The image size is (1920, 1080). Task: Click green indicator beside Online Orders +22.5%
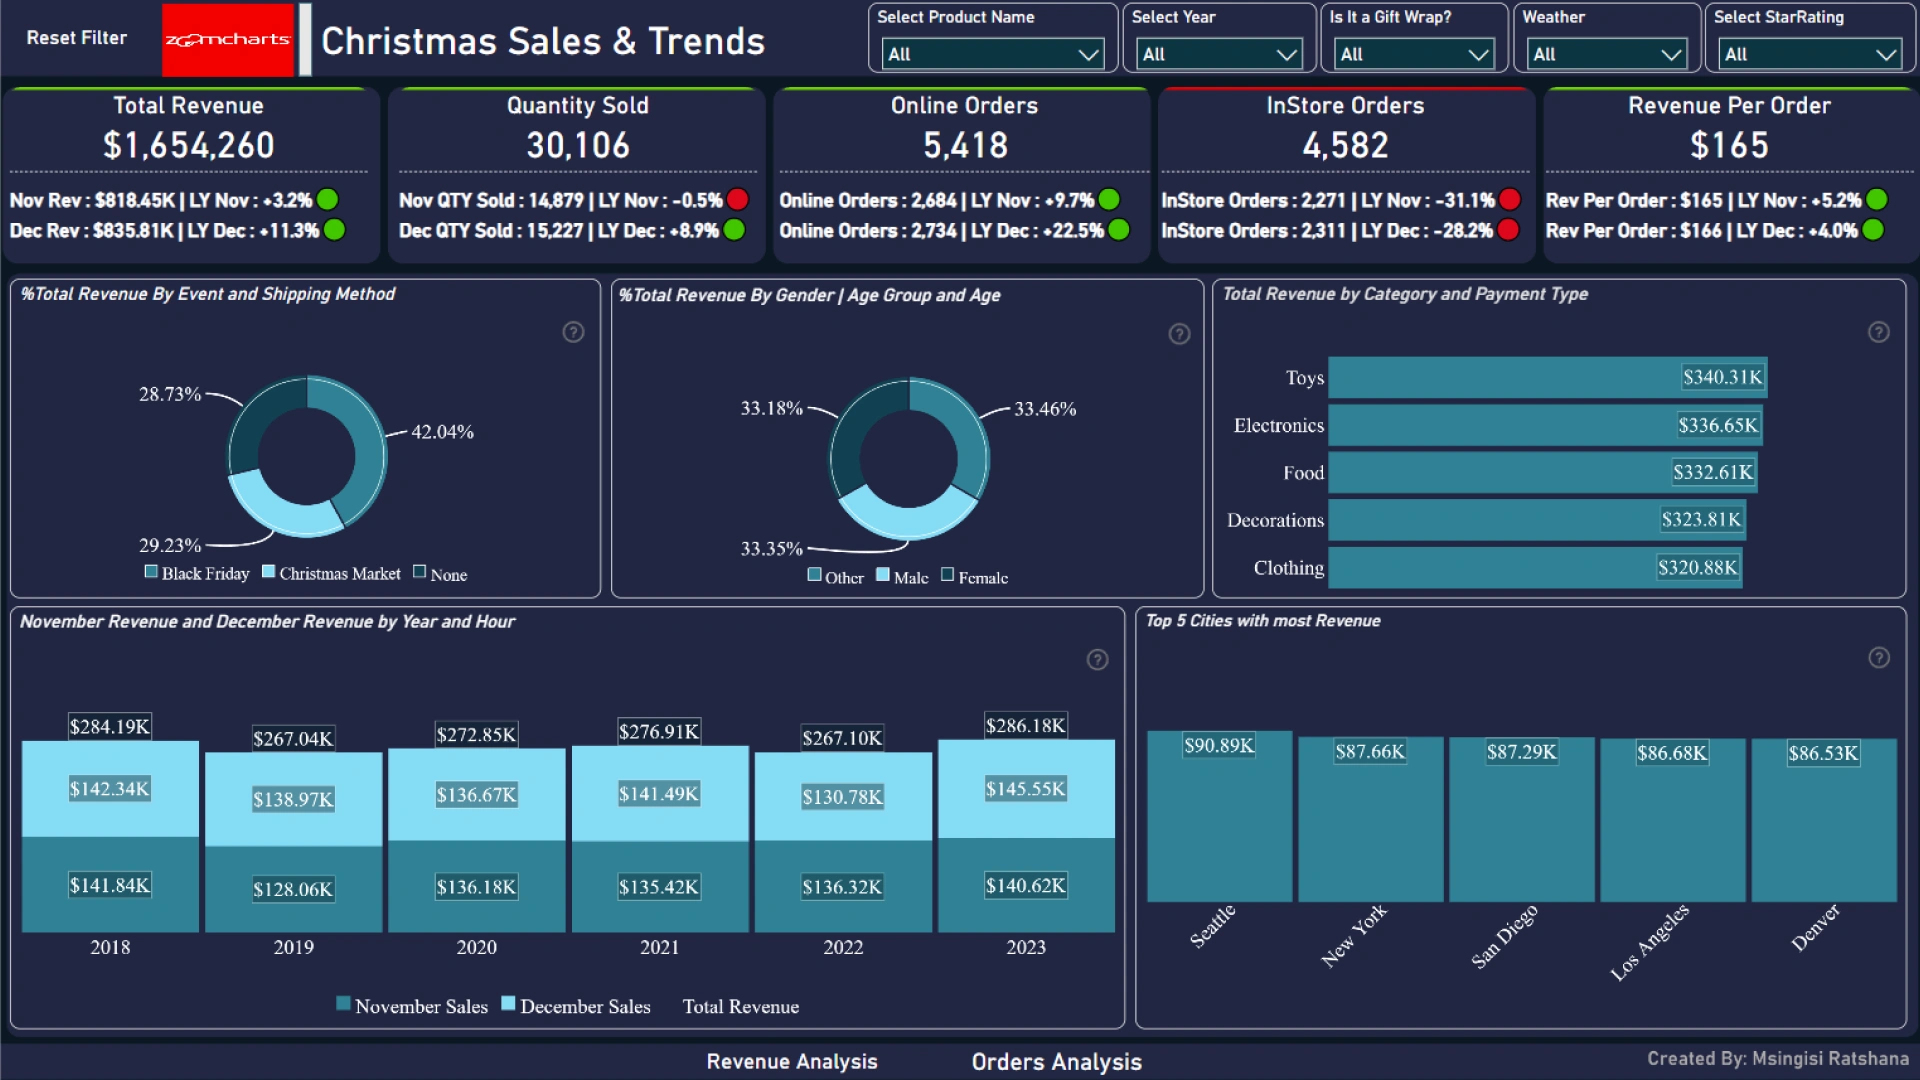pos(1119,230)
